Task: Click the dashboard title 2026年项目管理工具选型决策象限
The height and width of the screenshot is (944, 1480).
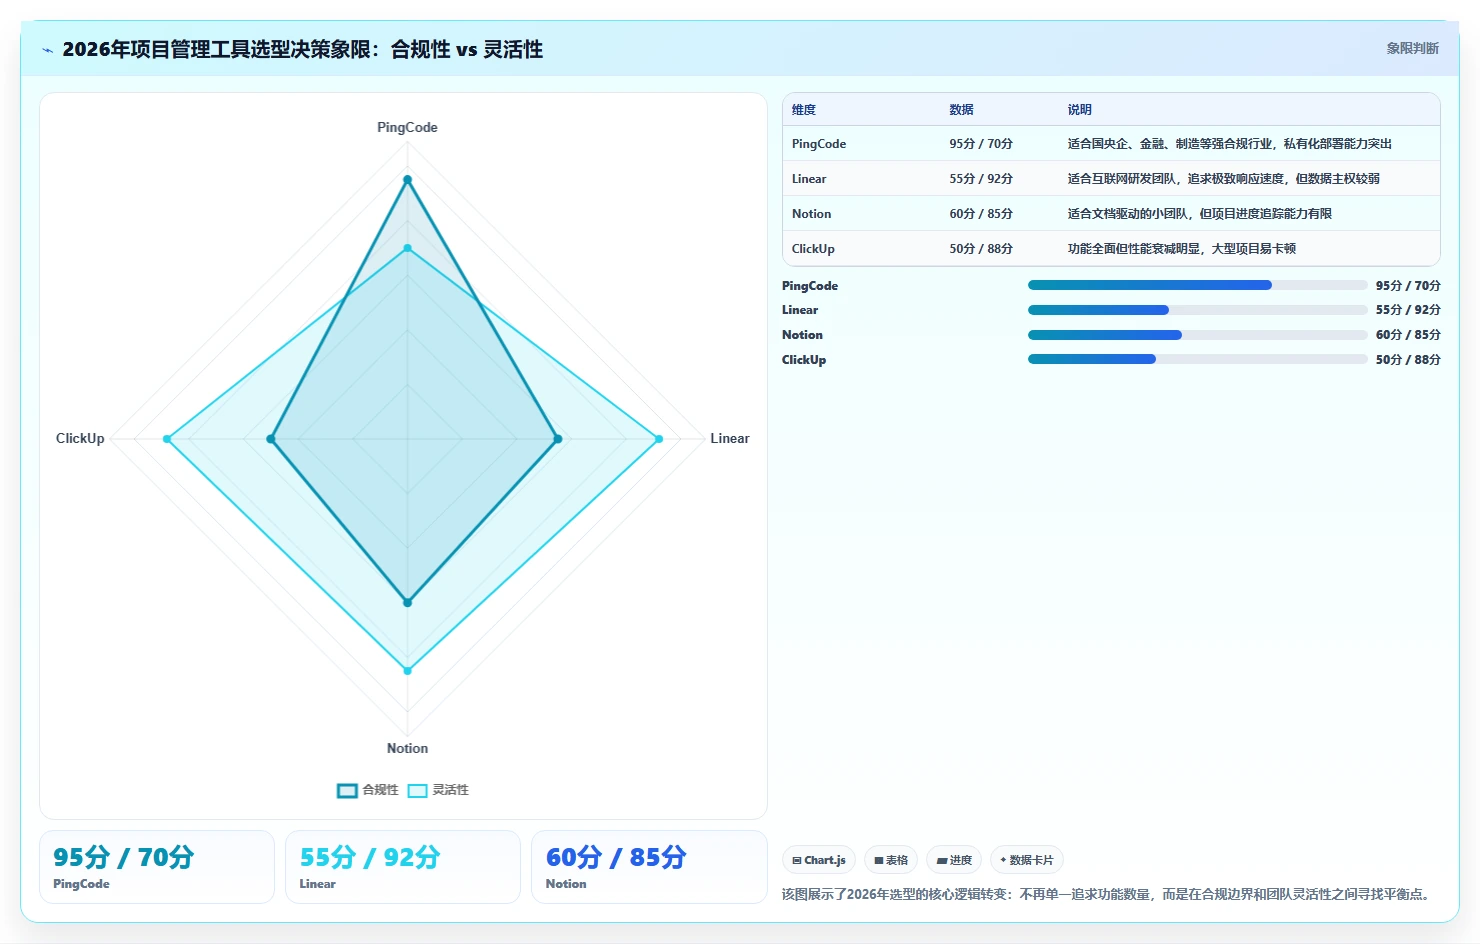Action: click(302, 49)
